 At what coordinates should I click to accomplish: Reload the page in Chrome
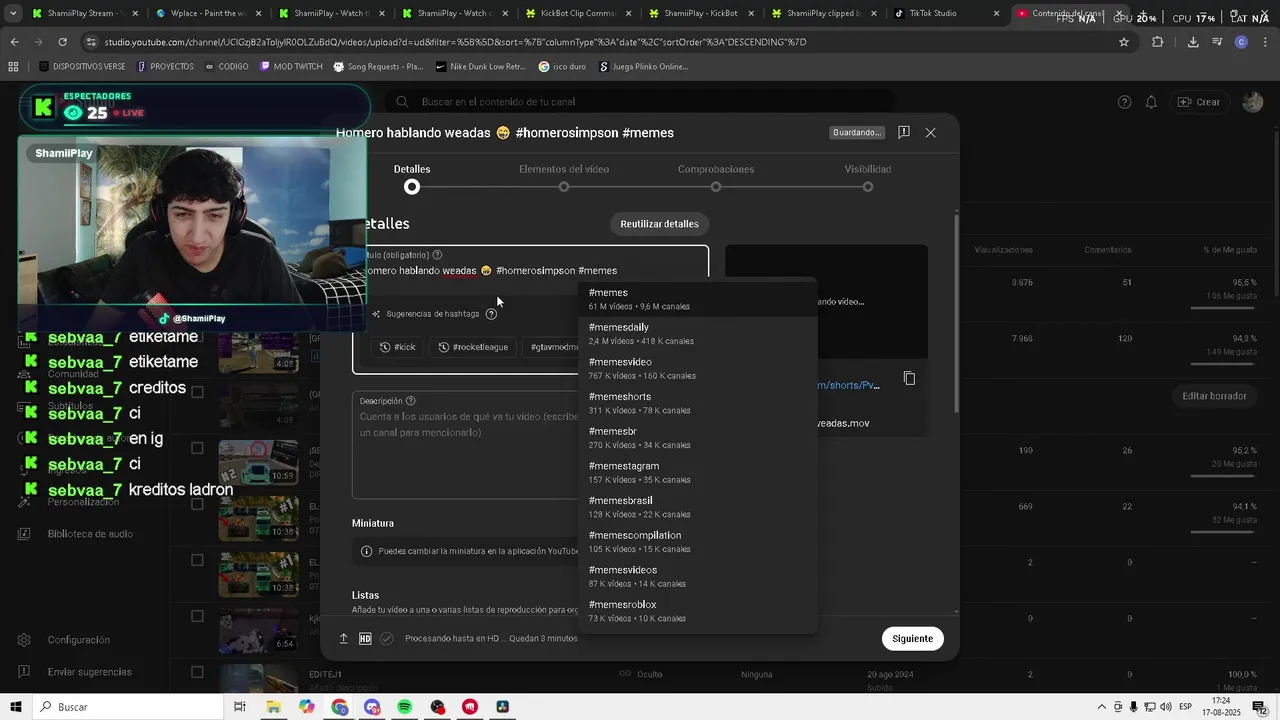coord(62,42)
